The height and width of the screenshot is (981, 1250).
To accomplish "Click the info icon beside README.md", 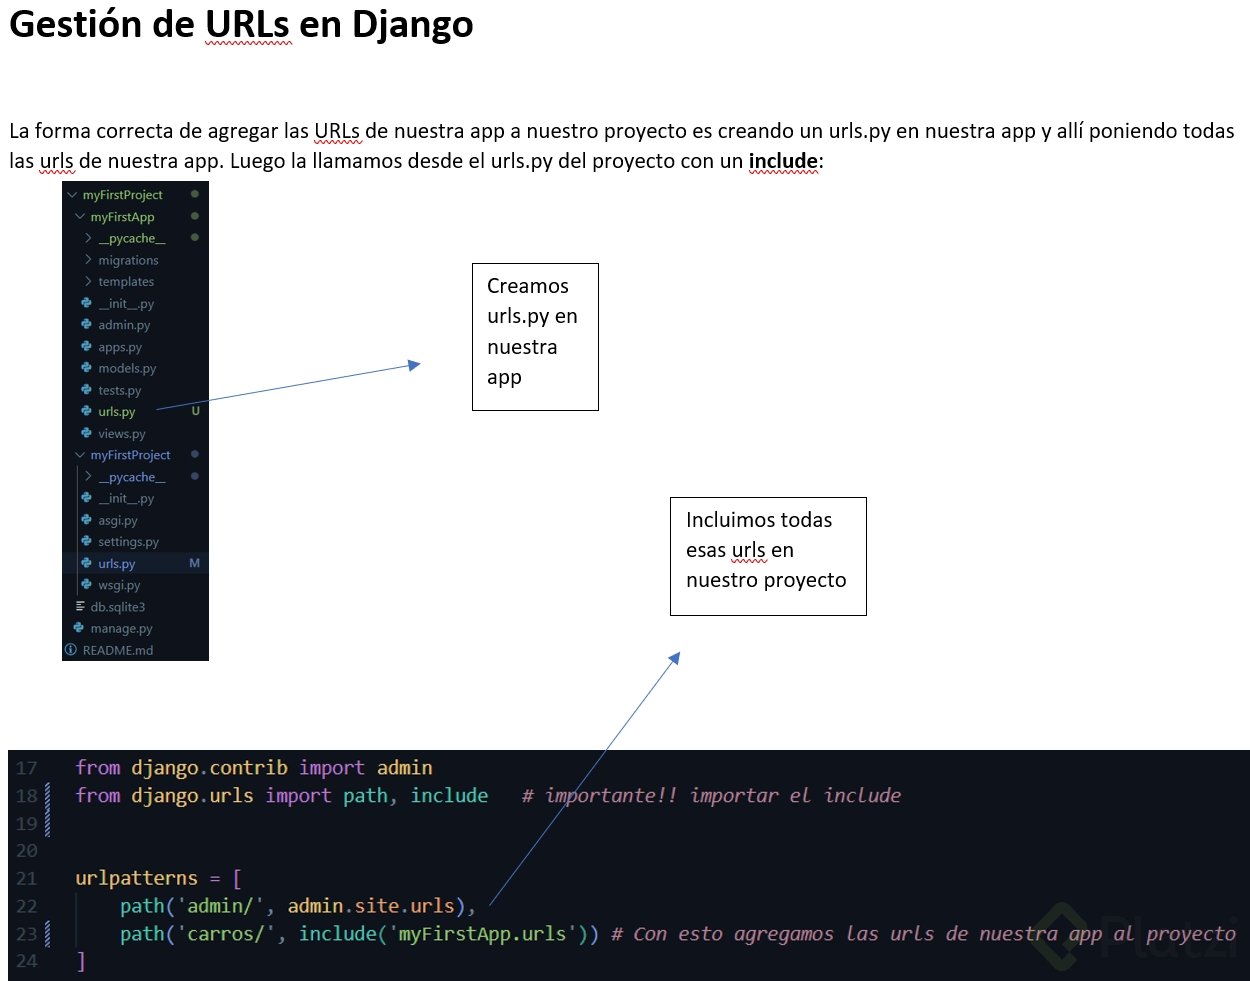I will coord(71,650).
